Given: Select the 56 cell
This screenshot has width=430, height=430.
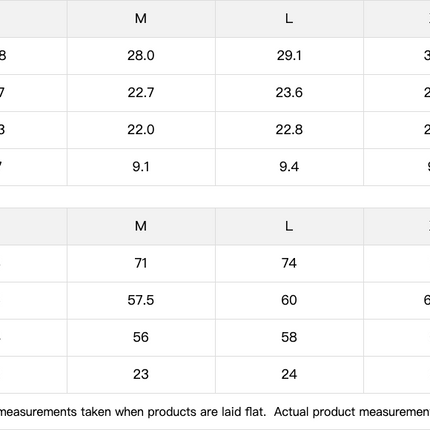Looking at the screenshot, I should point(141,337).
